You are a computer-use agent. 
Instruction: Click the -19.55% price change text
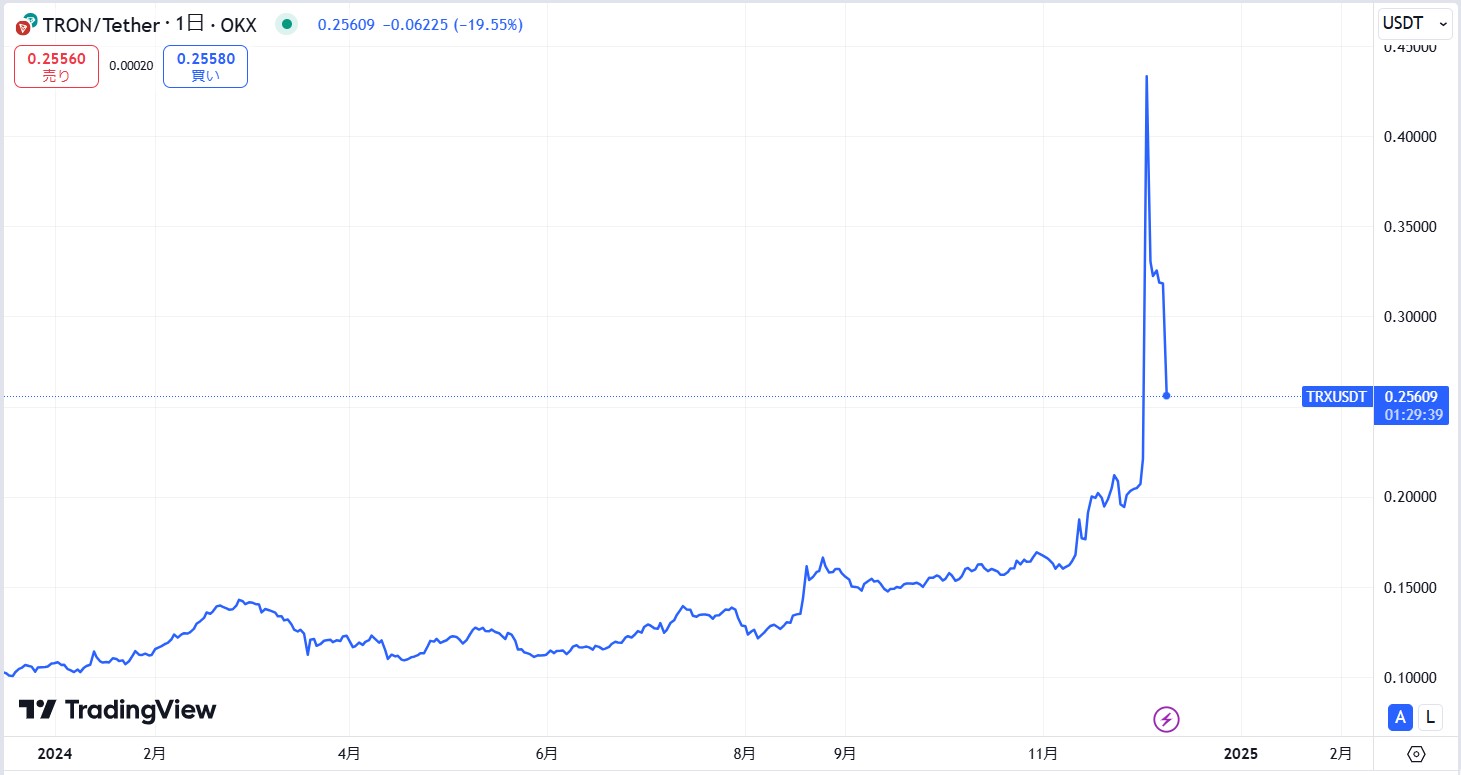(488, 24)
